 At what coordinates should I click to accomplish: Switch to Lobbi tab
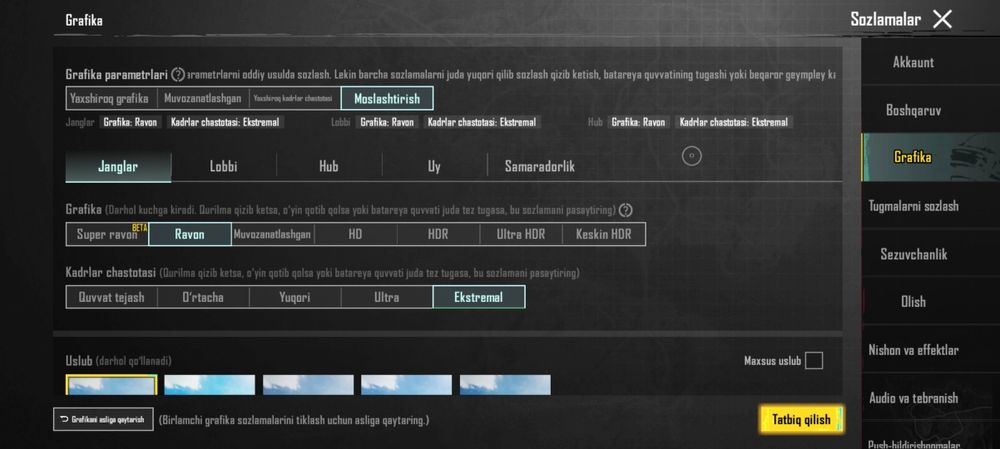[223, 167]
